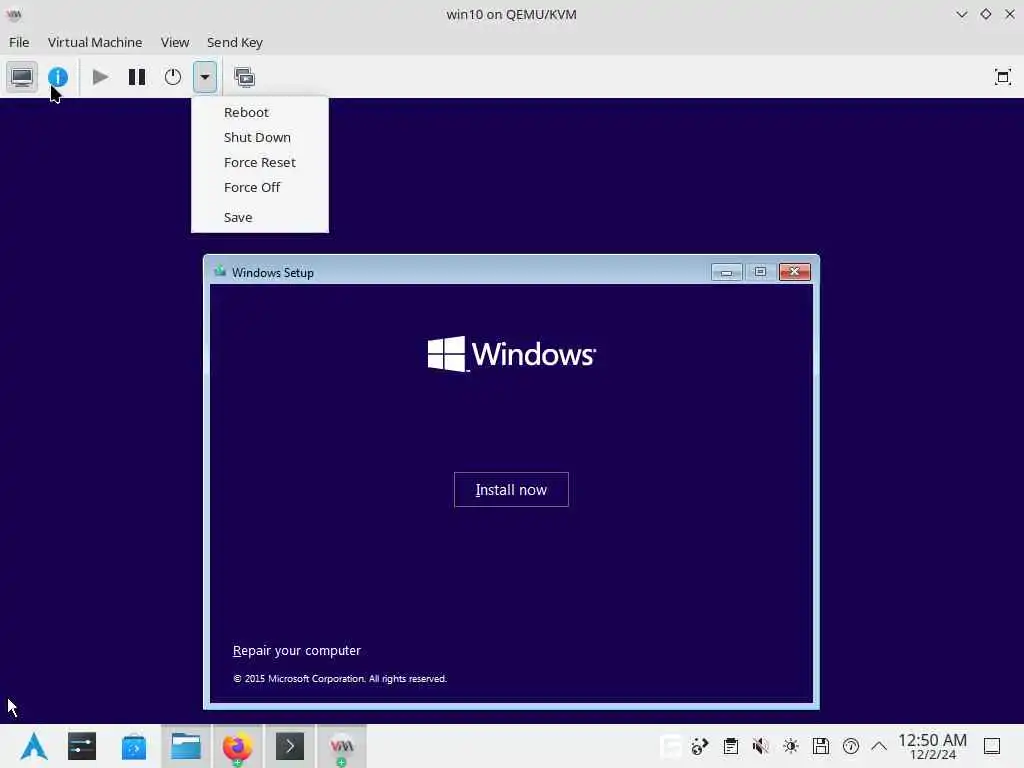
Task: Select Force Off option
Action: click(x=252, y=187)
